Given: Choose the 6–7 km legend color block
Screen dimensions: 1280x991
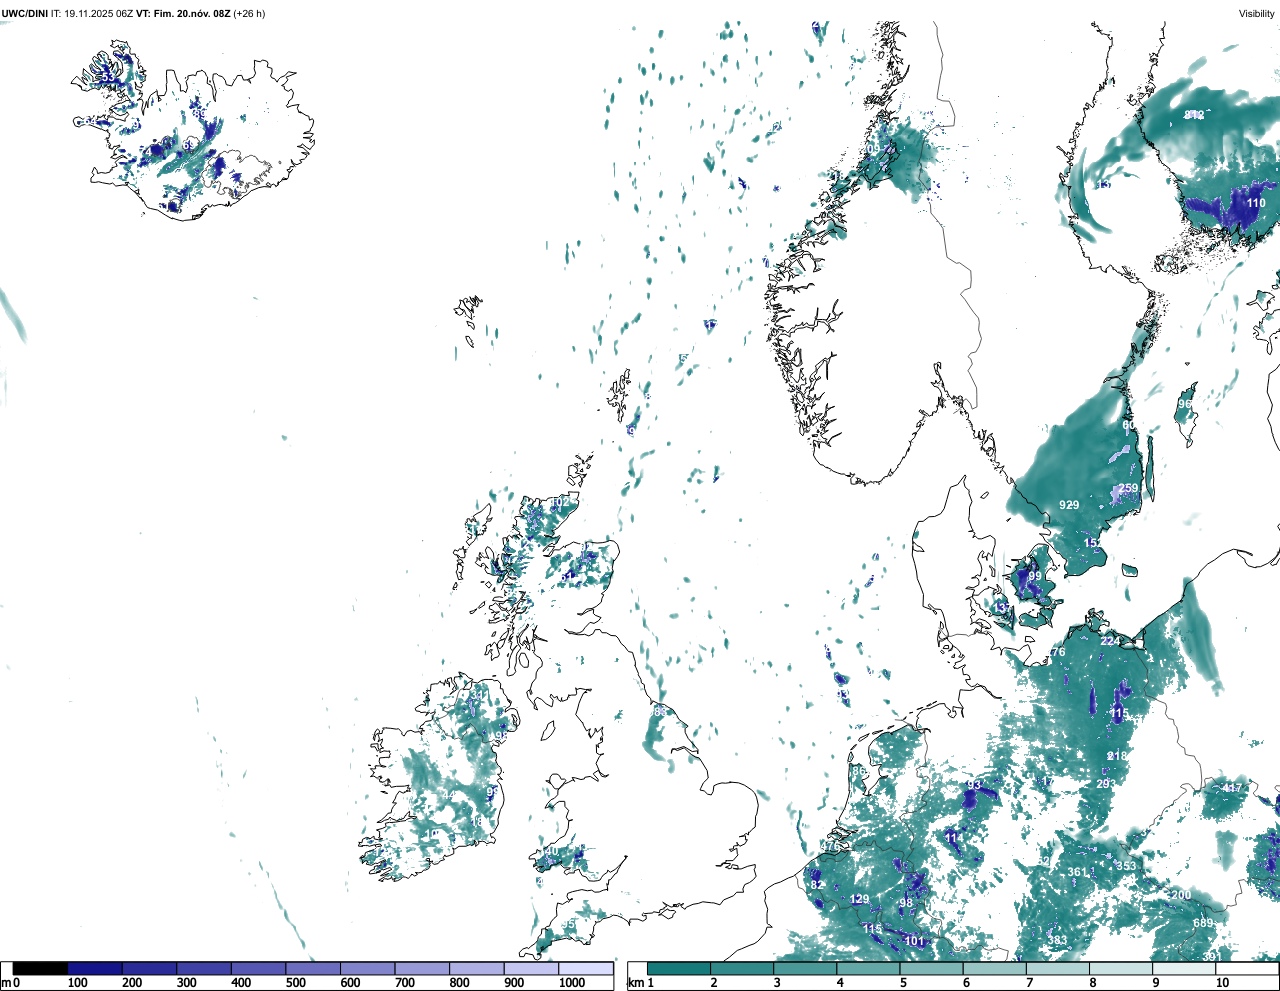Looking at the screenshot, I should coord(995,969).
